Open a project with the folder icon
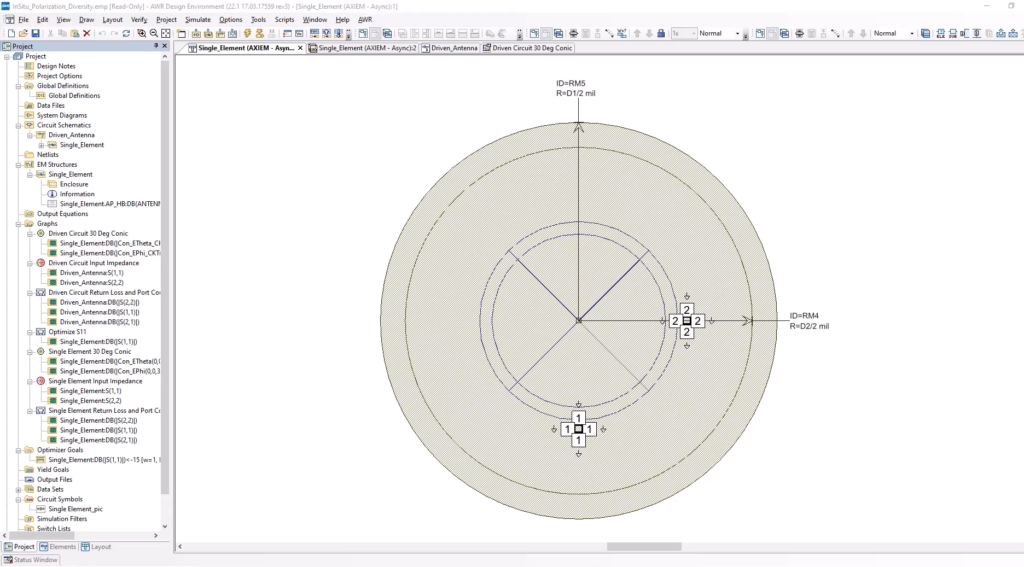The image size is (1024, 567). click(x=24, y=33)
